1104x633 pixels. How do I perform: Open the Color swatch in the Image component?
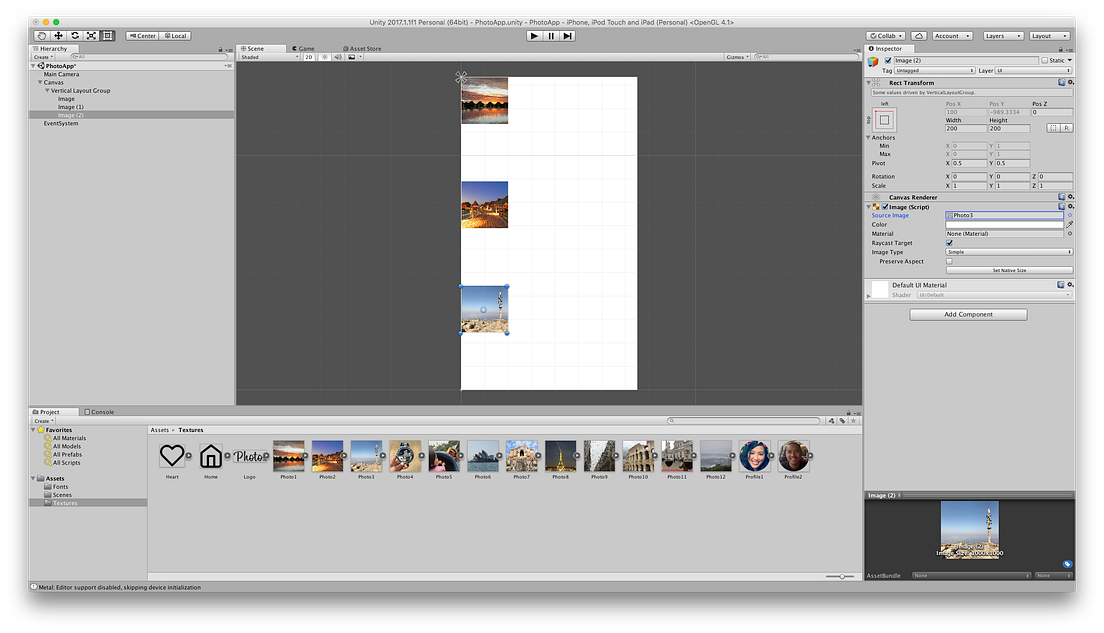click(1005, 224)
